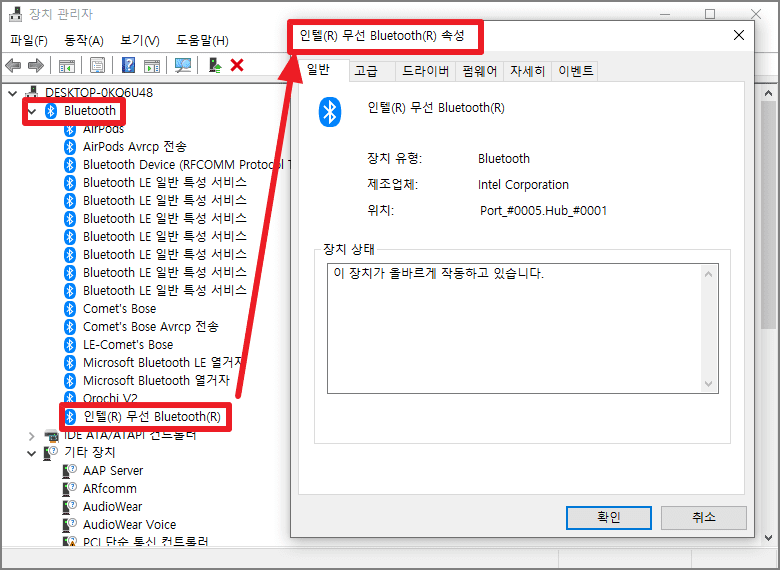
Task: Switch to the 드라이버 tab
Action: 425,71
